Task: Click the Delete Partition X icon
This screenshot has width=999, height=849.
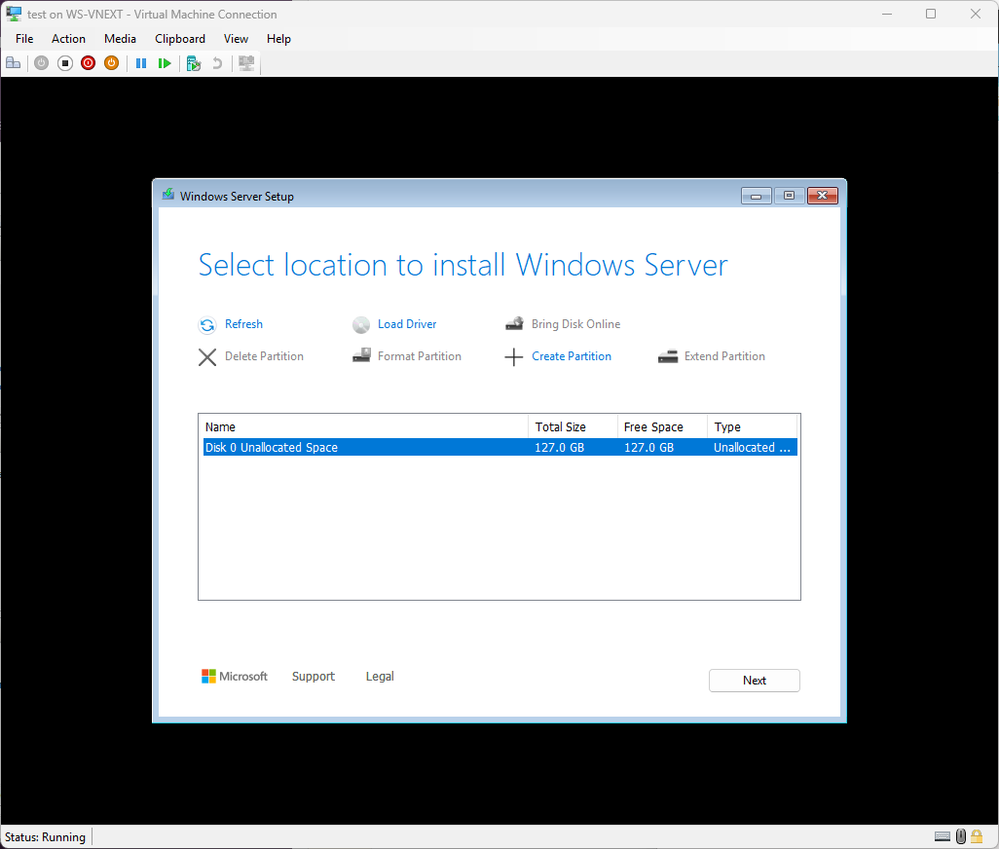Action: point(207,357)
